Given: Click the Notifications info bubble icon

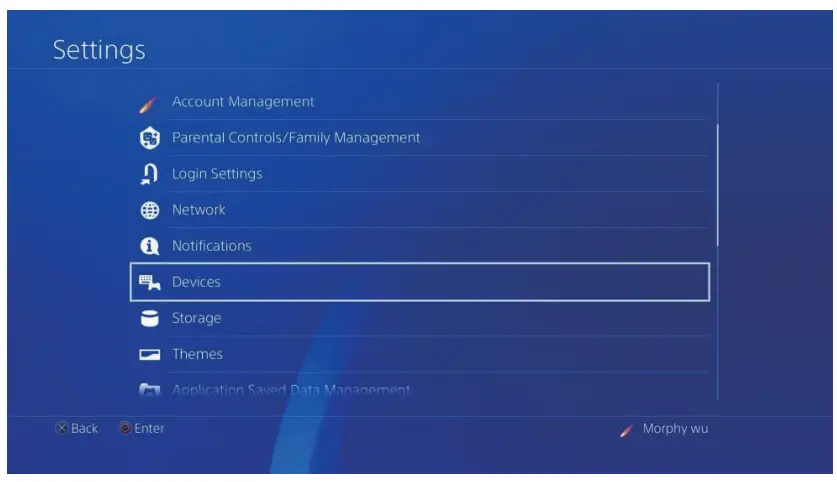Looking at the screenshot, I should [x=149, y=246].
